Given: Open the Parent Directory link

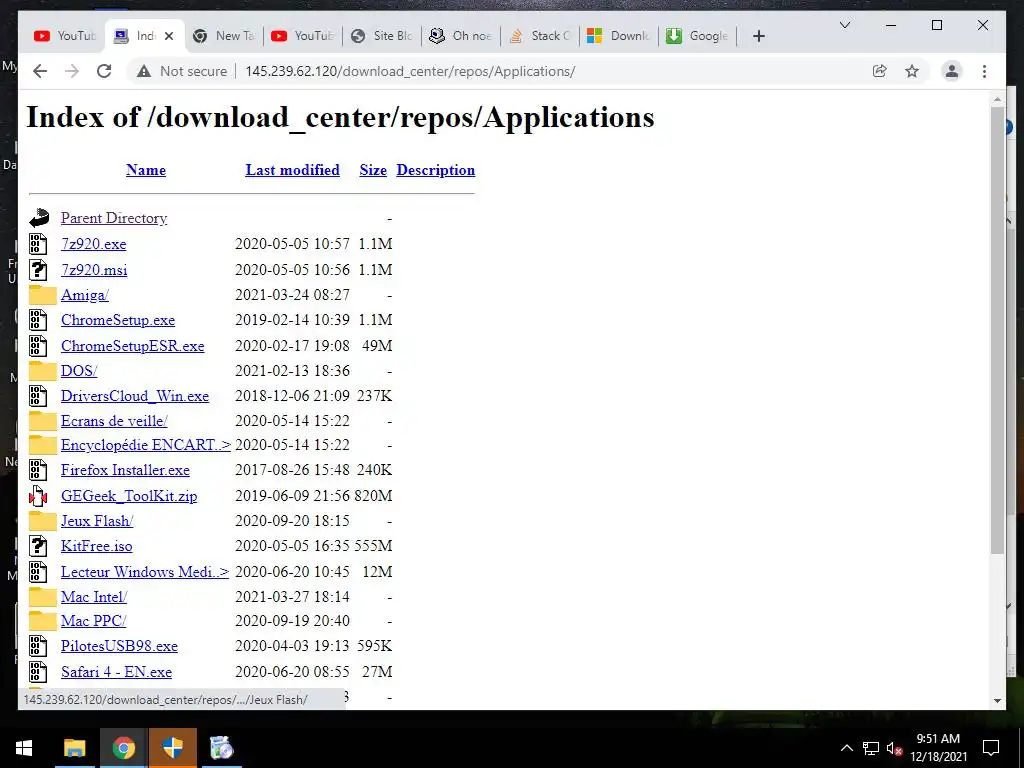Looking at the screenshot, I should (x=114, y=218).
